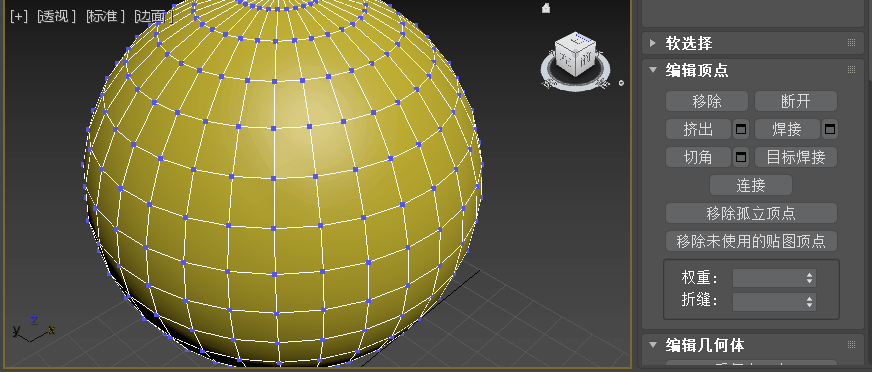Click the ViewCube home icon
Image resolution: width=872 pixels, height=372 pixels.
[546, 8]
